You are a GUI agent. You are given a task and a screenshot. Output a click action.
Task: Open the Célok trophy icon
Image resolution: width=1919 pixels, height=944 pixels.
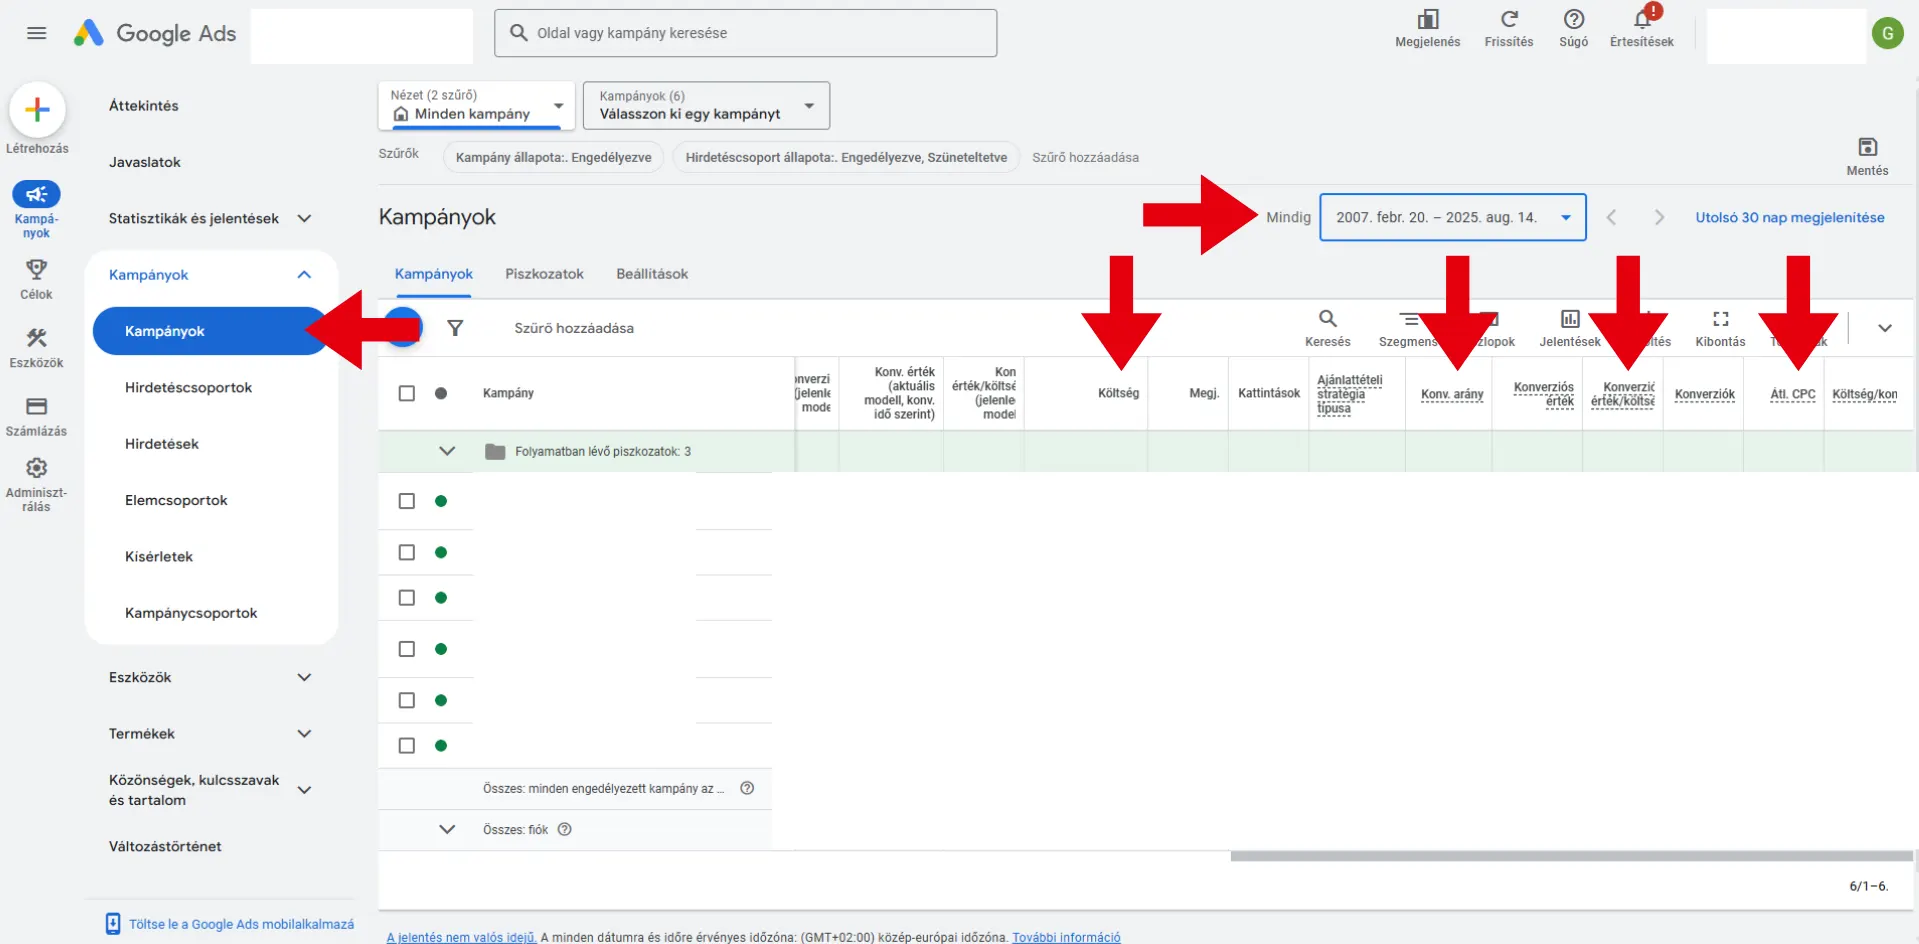(x=36, y=270)
